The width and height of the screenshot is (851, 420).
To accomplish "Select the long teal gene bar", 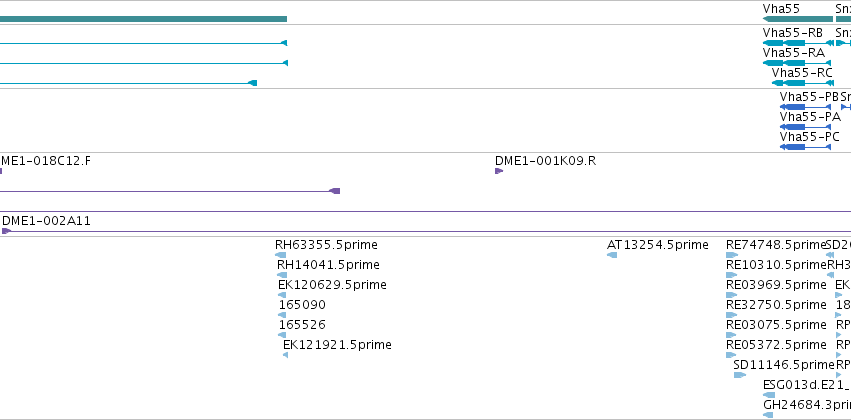I will (143, 19).
